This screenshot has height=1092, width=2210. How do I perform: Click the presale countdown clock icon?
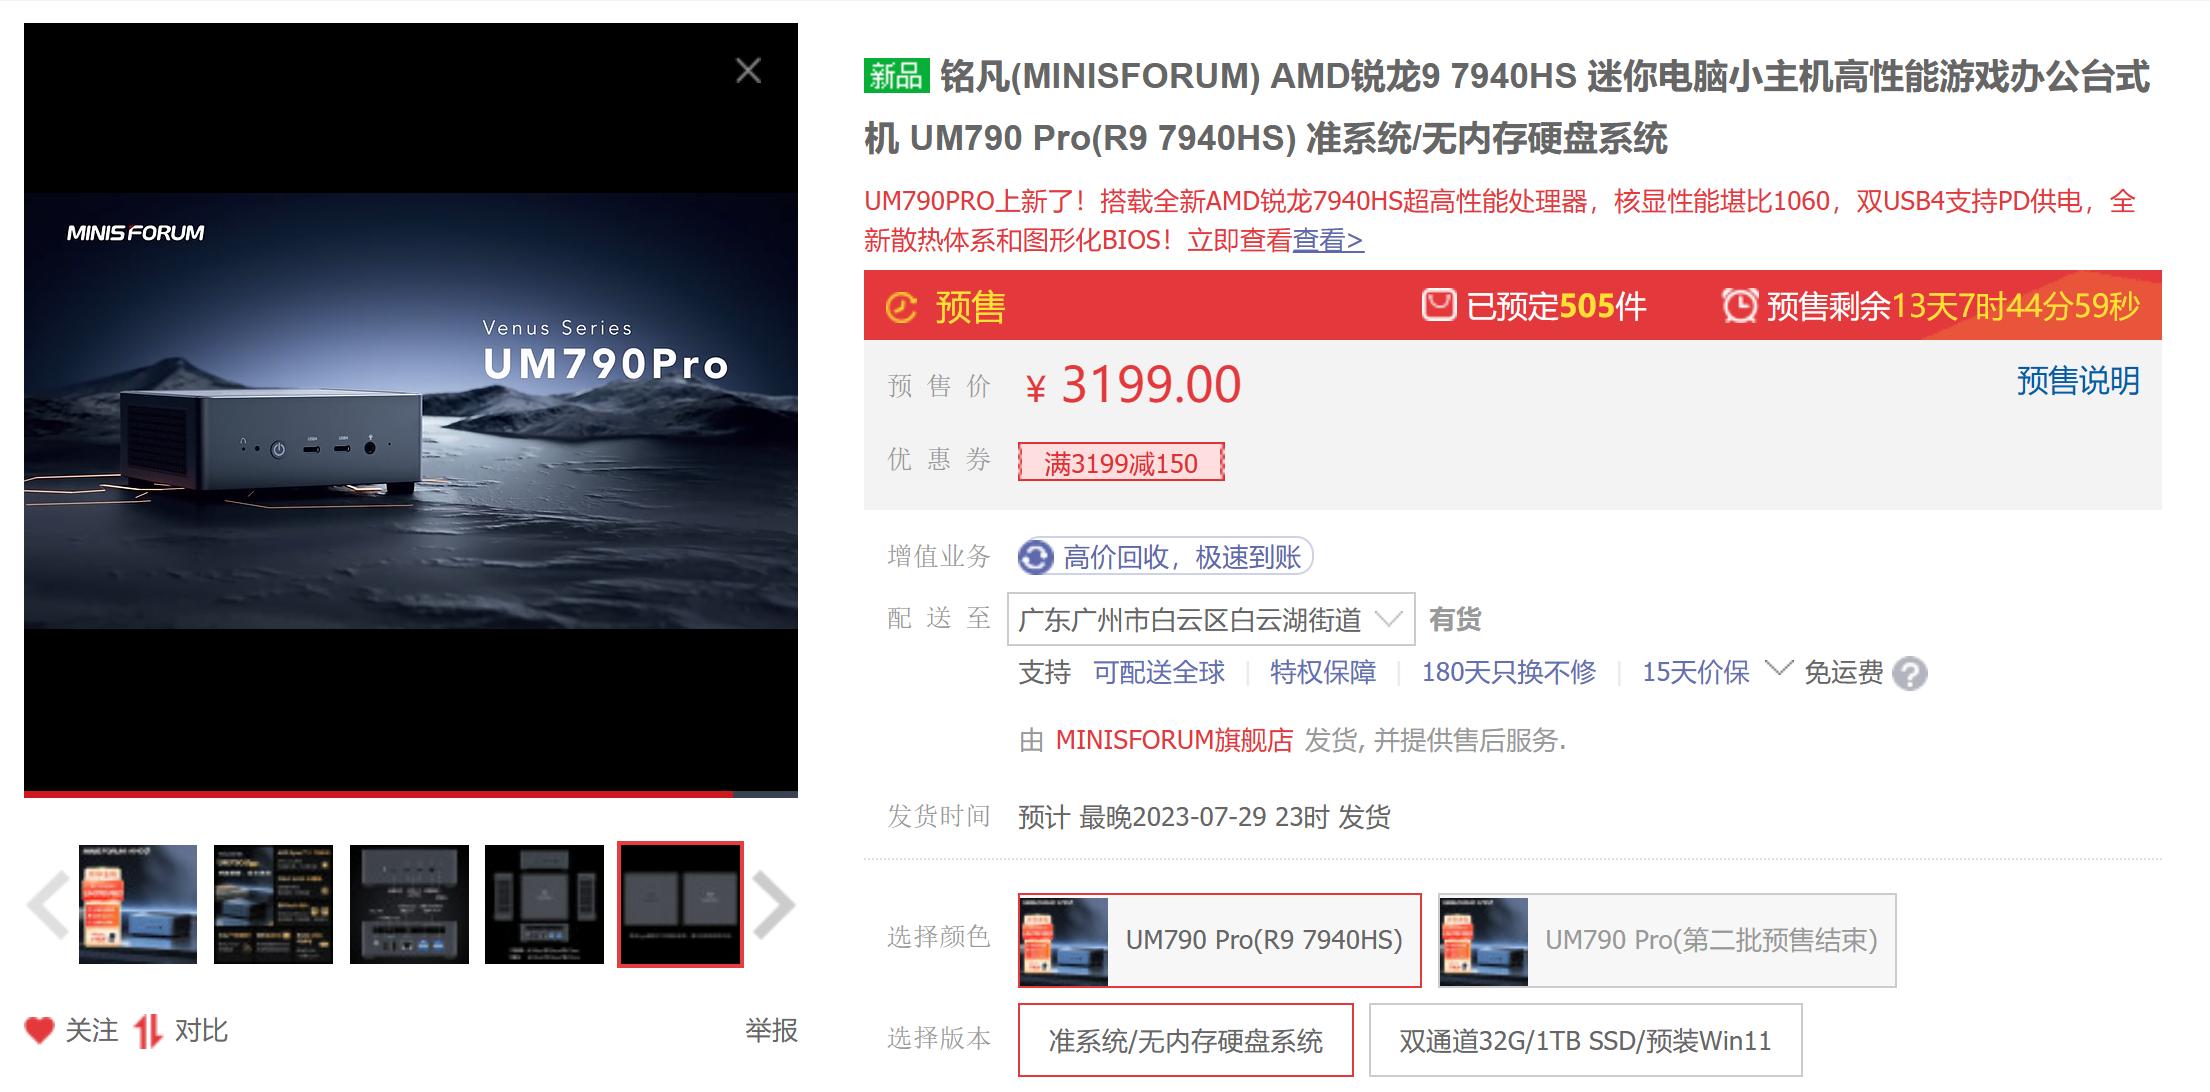1739,305
